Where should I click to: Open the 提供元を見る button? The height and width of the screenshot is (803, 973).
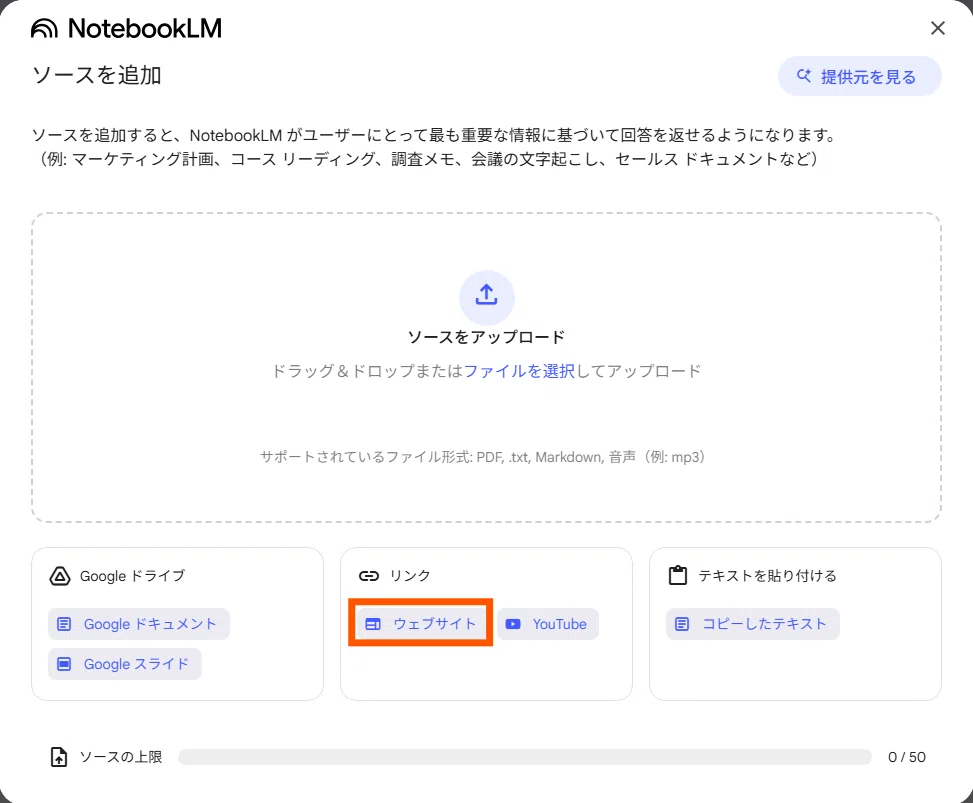859,76
